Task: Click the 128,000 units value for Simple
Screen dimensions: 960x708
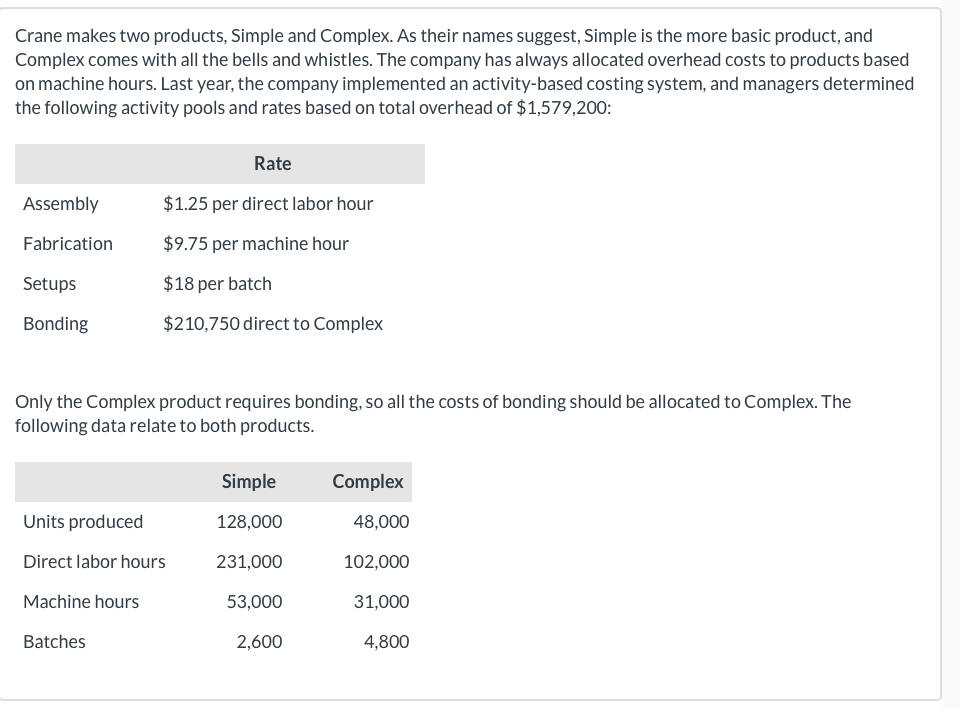Action: click(249, 522)
